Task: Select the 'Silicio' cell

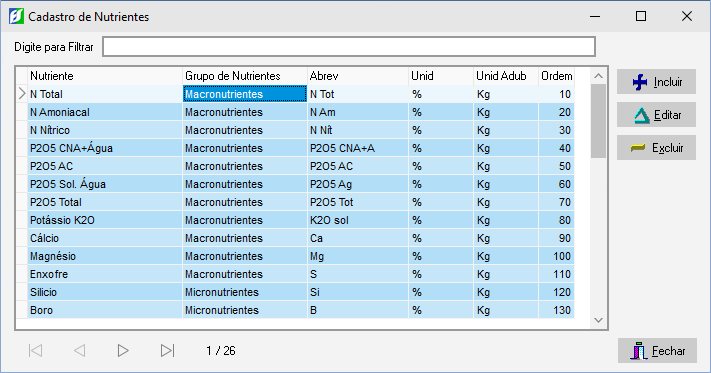Action: click(105, 292)
